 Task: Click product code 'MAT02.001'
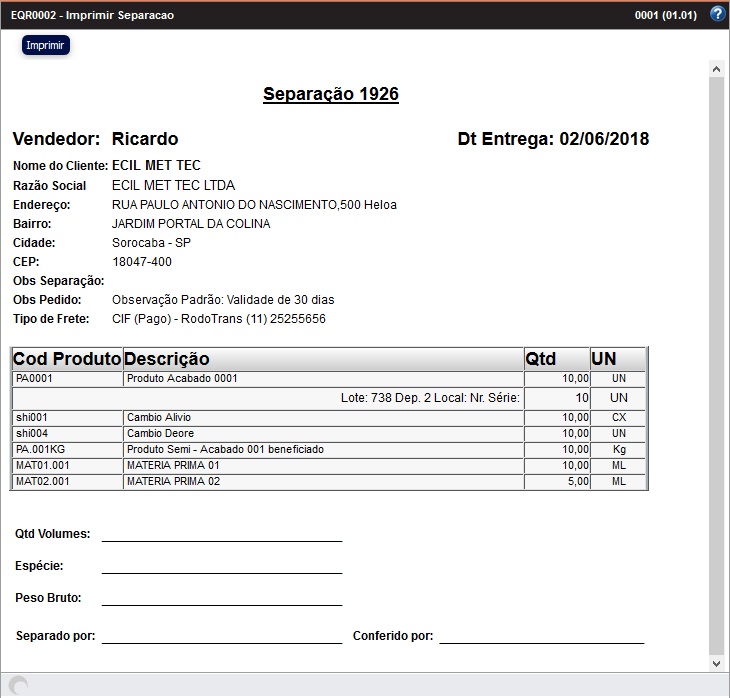[x=42, y=481]
